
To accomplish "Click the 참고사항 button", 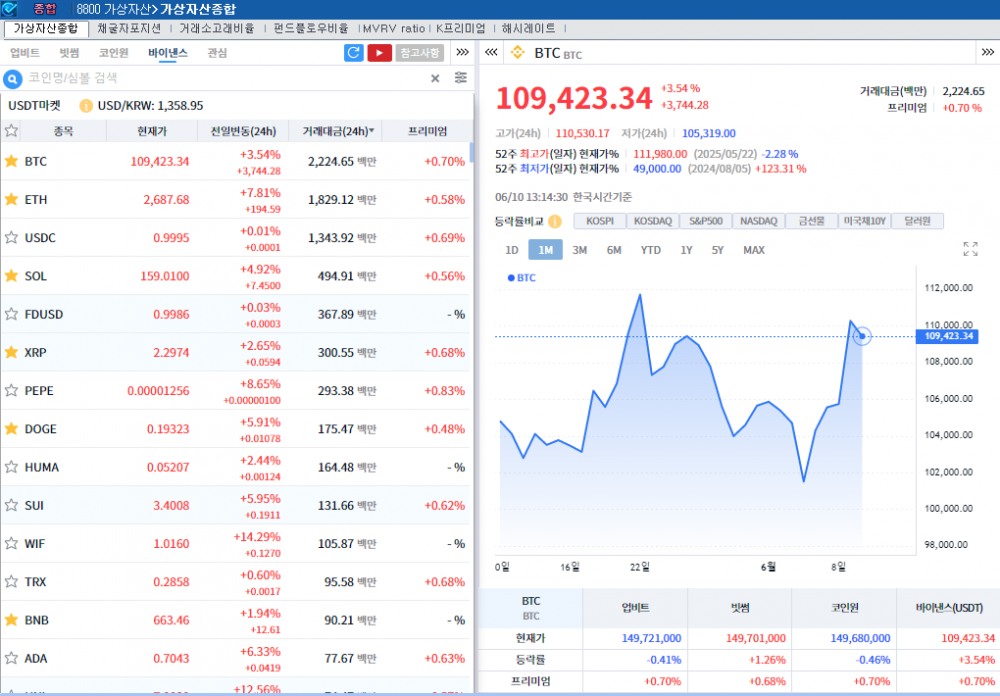I will pyautogui.click(x=420, y=53).
